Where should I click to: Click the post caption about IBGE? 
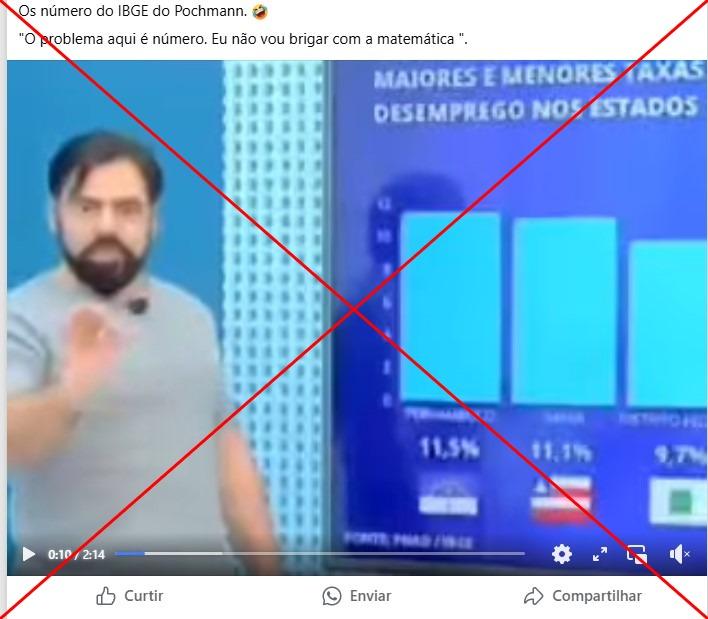tap(133, 11)
